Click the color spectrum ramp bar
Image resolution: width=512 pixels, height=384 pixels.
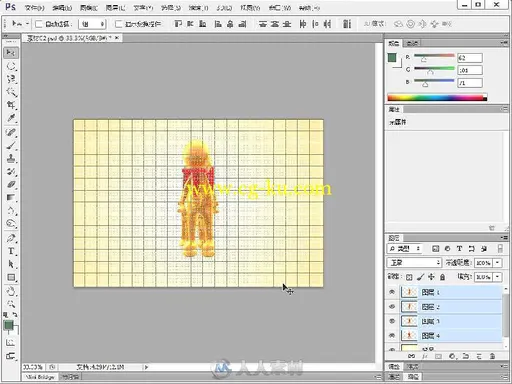pos(437,97)
